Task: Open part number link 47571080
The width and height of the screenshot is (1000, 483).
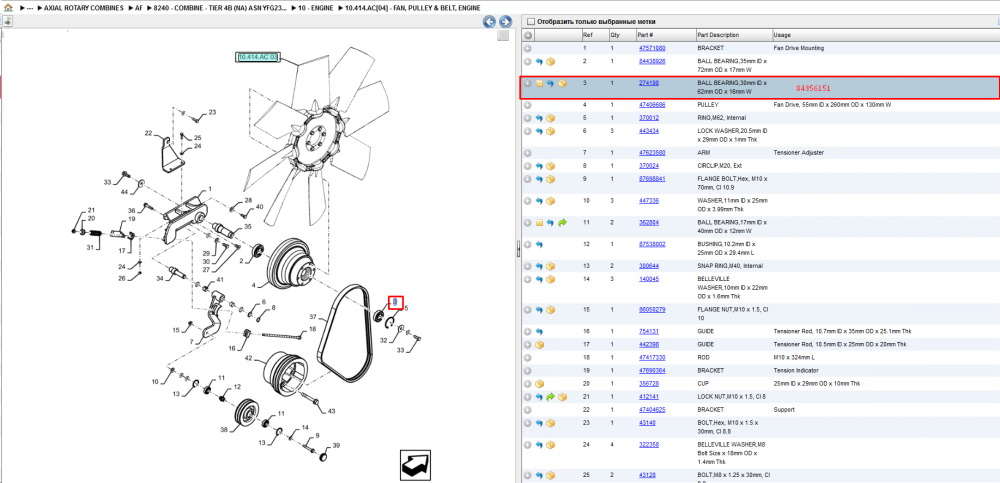Action: tap(652, 48)
